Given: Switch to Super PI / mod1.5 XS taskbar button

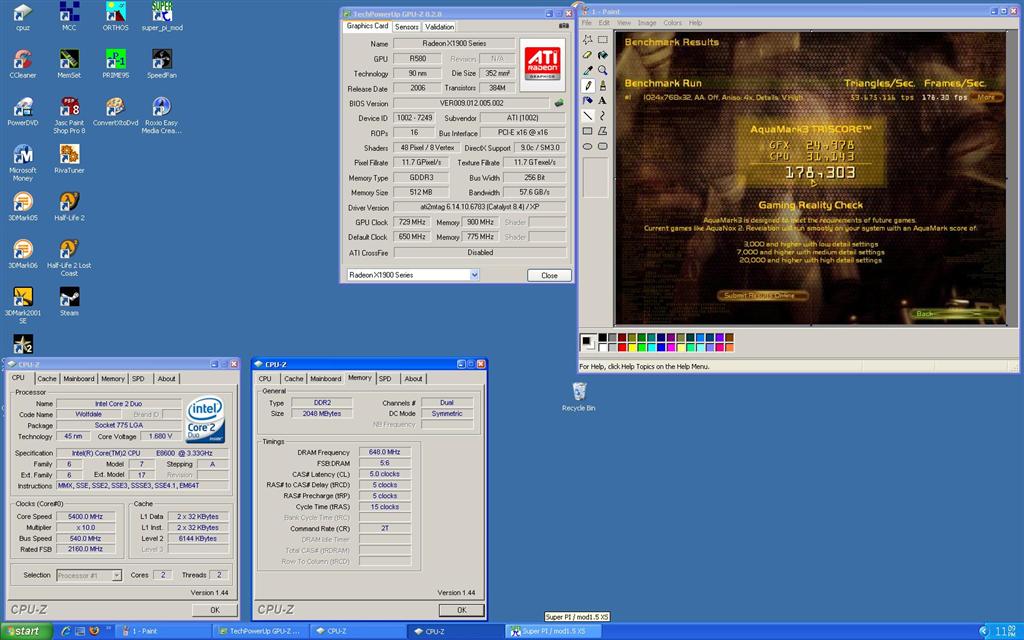Looking at the screenshot, I should pyautogui.click(x=554, y=632).
